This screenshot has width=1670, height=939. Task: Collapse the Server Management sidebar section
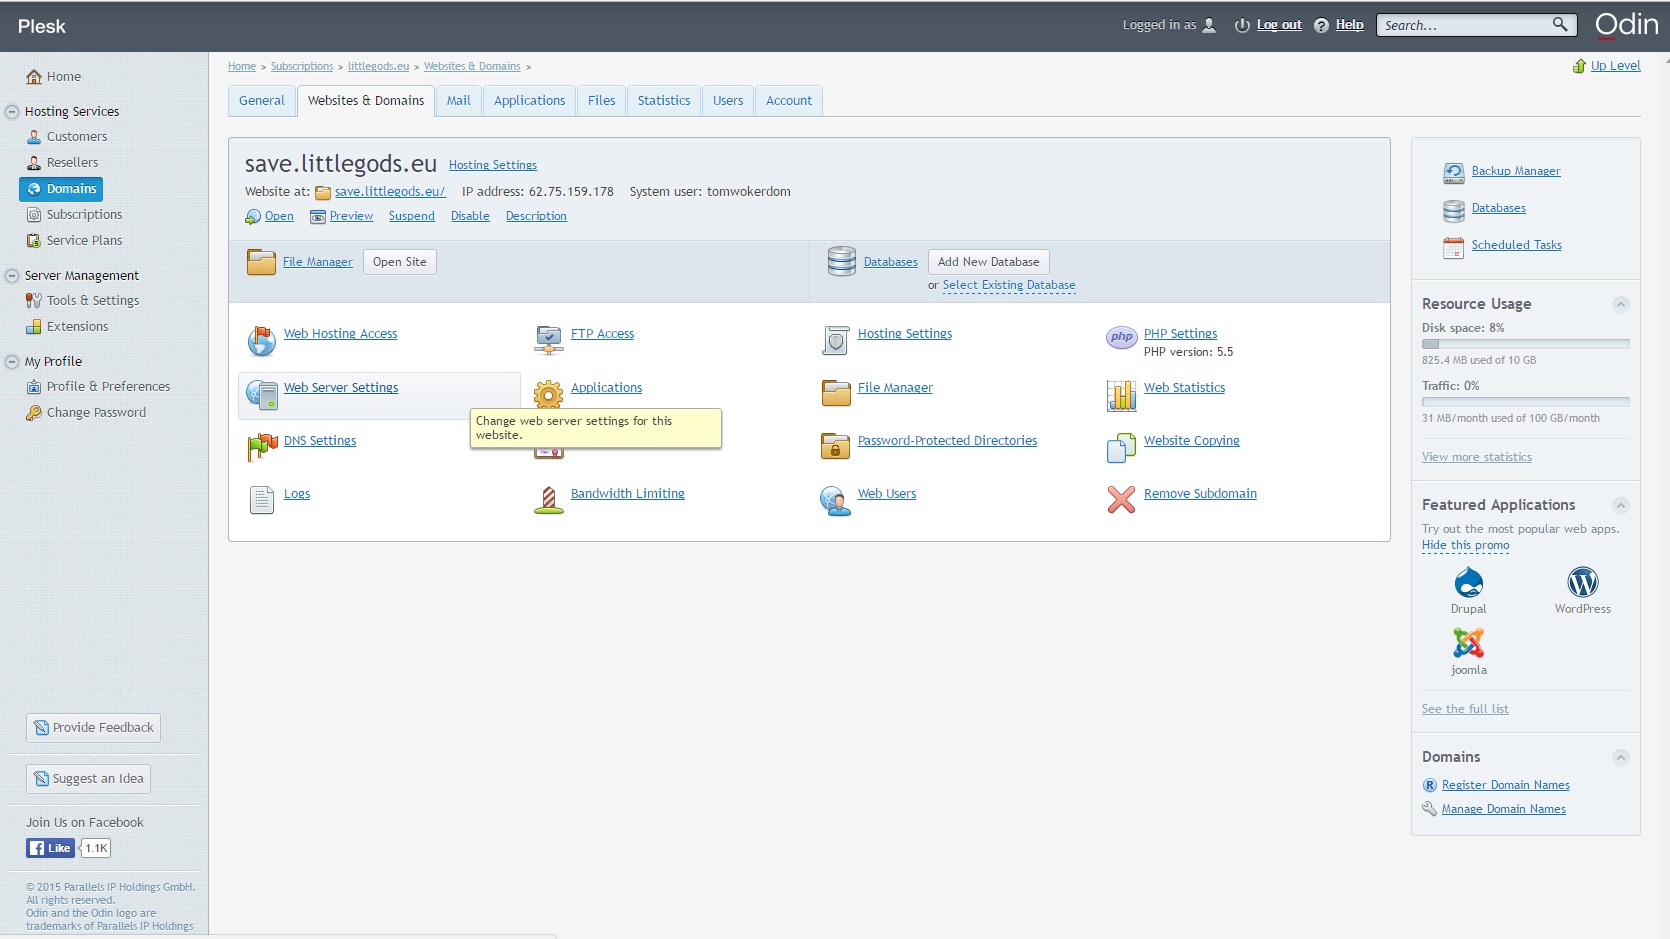click(12, 276)
